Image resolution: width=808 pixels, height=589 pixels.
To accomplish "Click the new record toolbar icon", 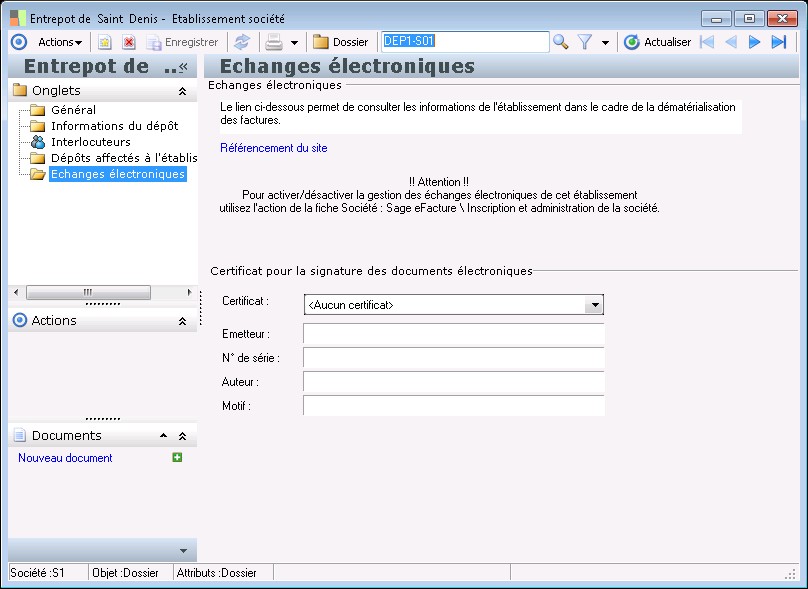I will (105, 42).
